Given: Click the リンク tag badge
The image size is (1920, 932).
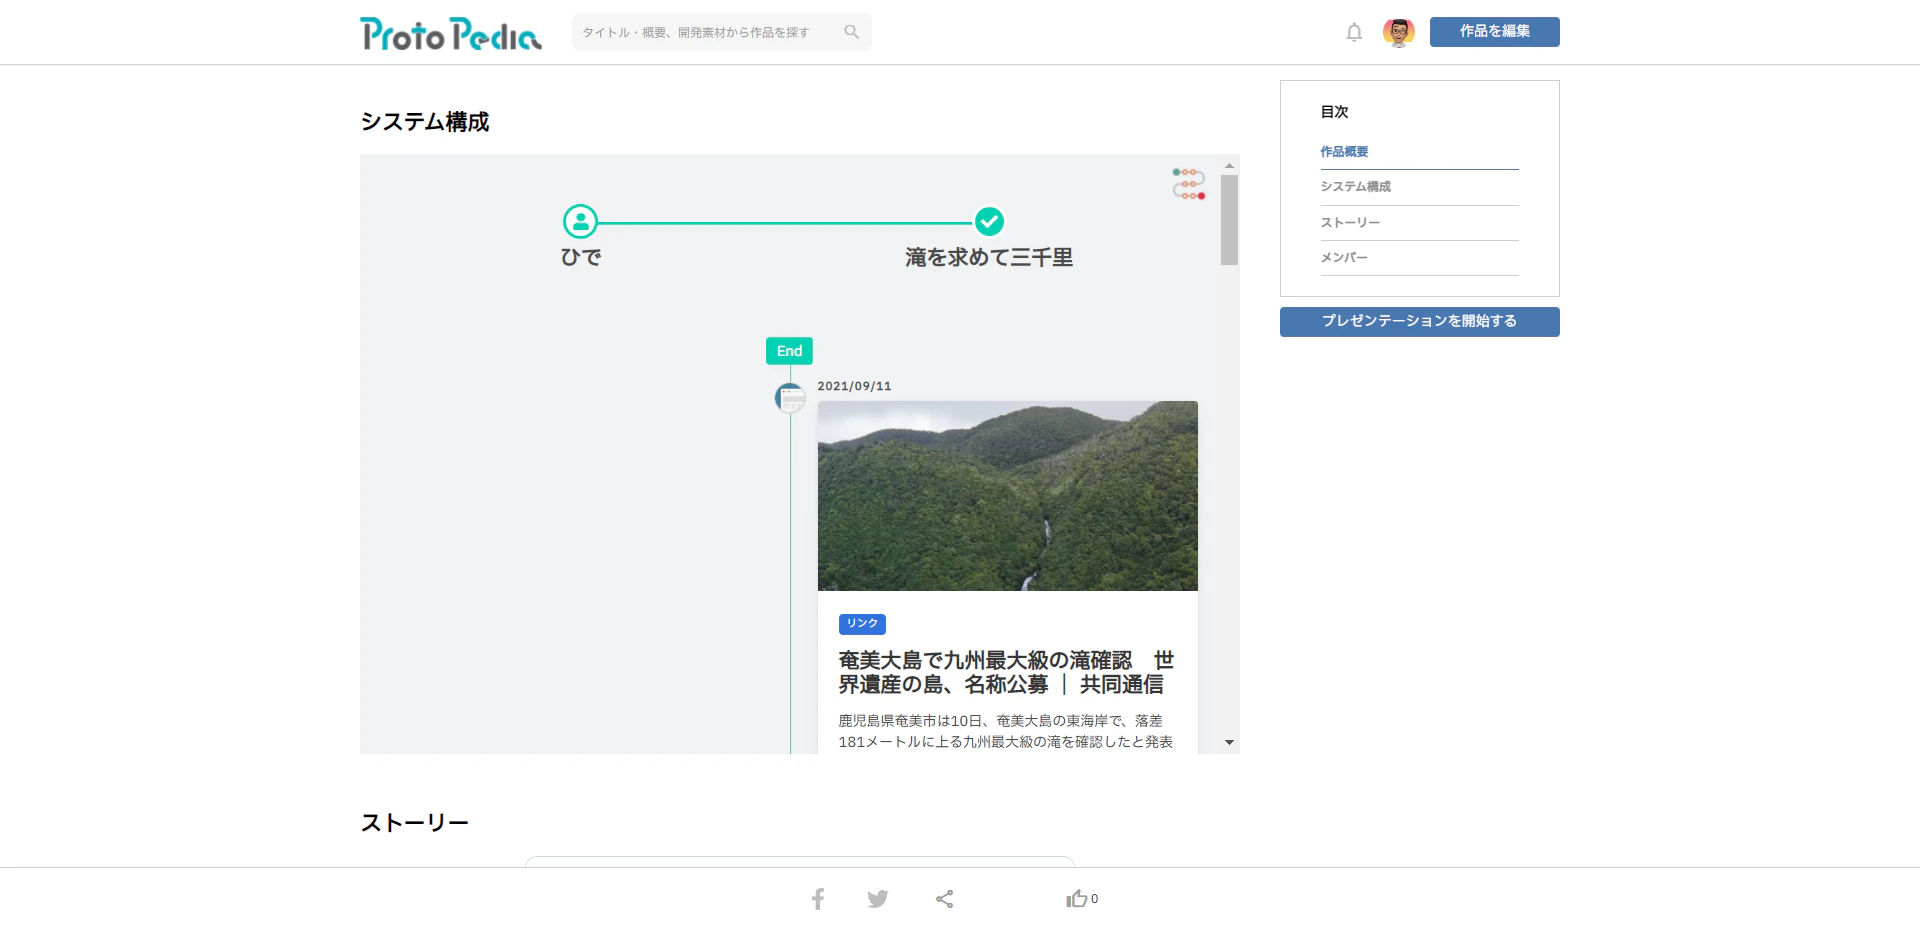Looking at the screenshot, I should [x=862, y=624].
